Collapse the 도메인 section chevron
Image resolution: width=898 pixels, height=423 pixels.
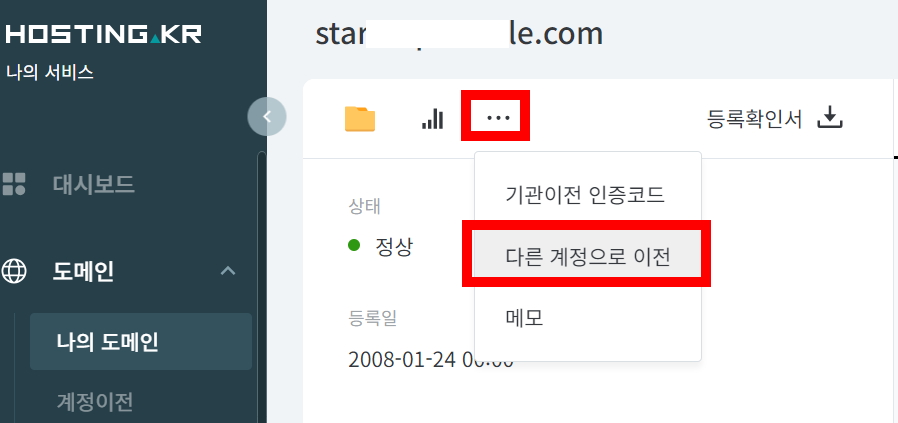point(228,271)
